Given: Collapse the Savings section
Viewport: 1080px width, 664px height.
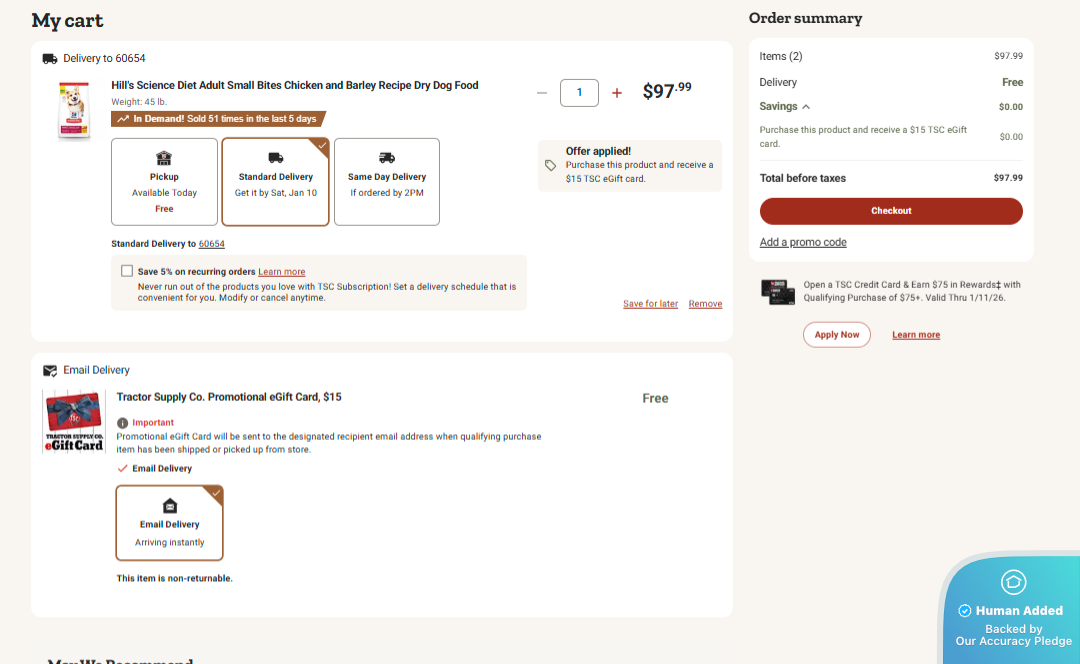Looking at the screenshot, I should coord(806,107).
